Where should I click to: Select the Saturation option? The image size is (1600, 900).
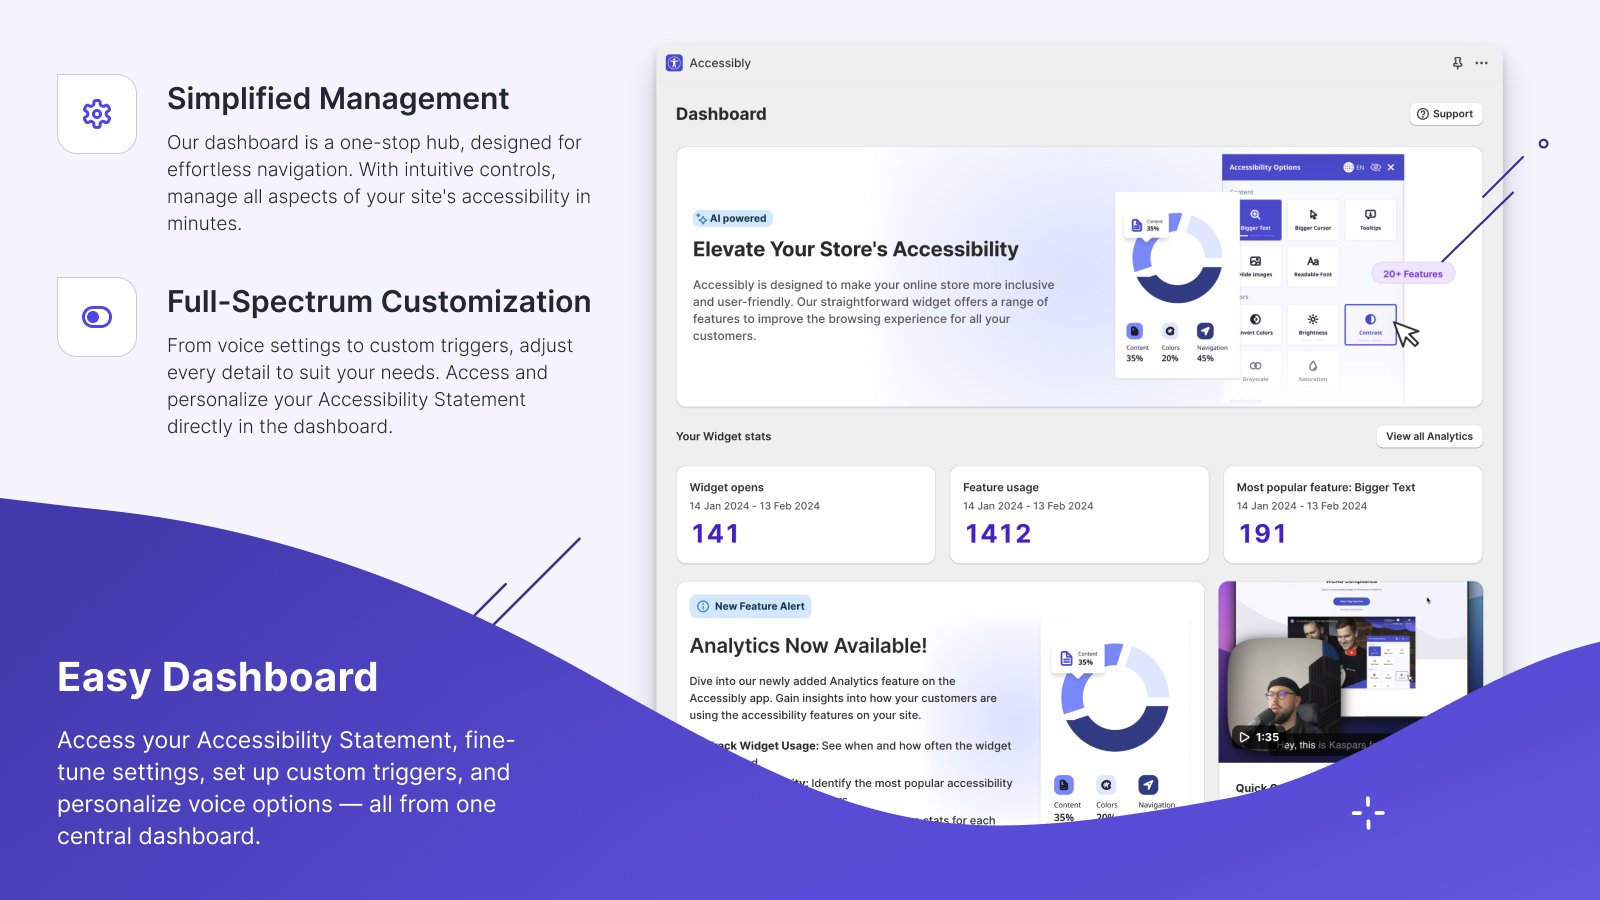(1313, 369)
